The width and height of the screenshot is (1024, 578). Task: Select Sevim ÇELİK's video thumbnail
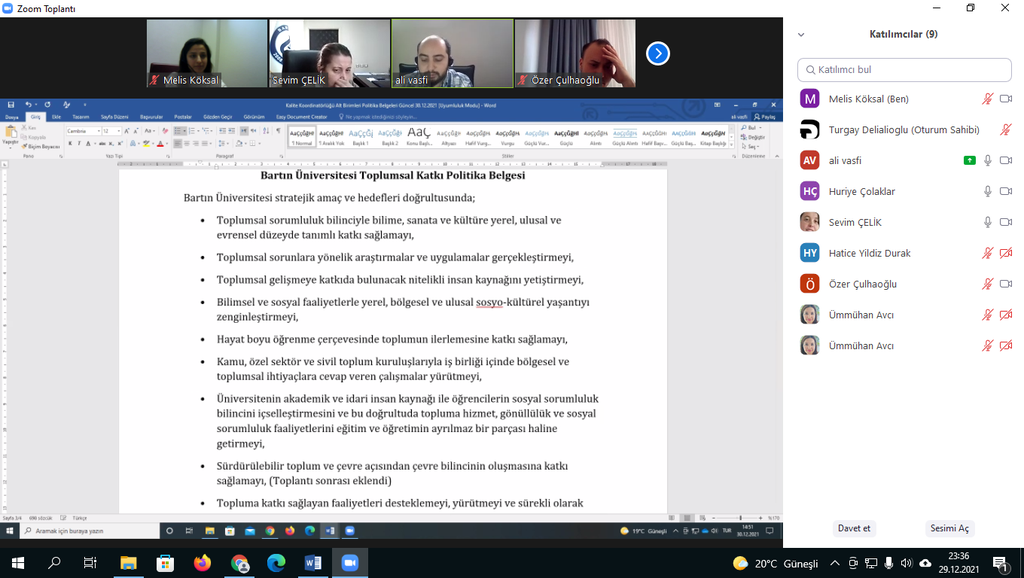click(x=329, y=53)
